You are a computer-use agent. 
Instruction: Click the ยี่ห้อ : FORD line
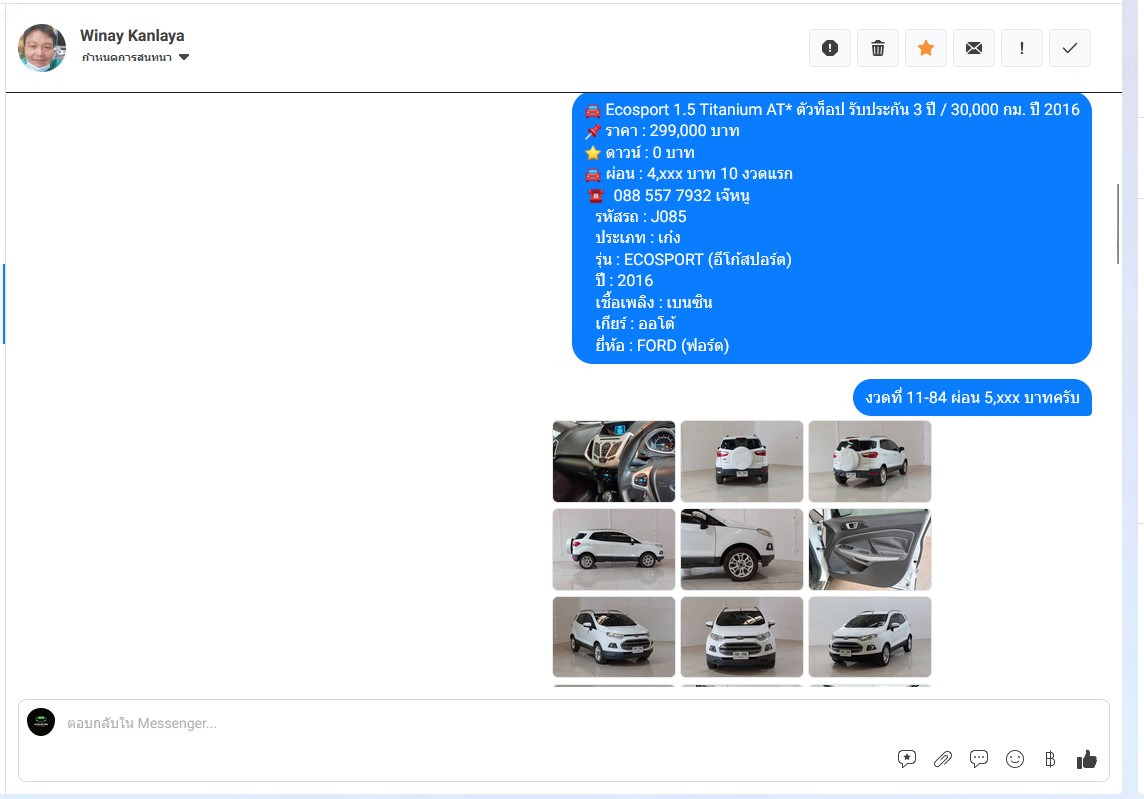click(x=662, y=345)
